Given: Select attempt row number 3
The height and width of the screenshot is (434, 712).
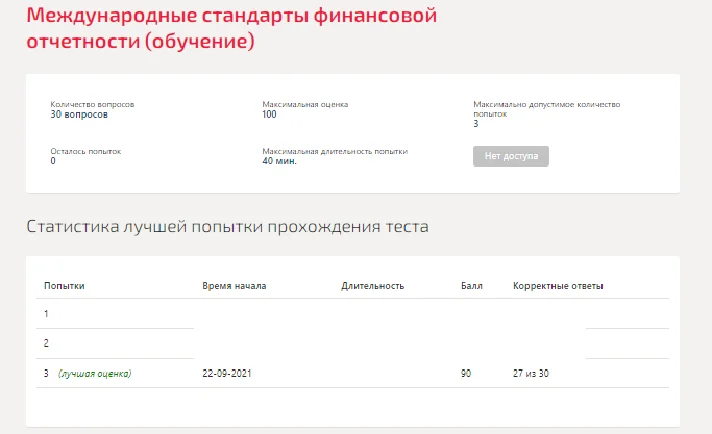Looking at the screenshot, I should (352, 373).
